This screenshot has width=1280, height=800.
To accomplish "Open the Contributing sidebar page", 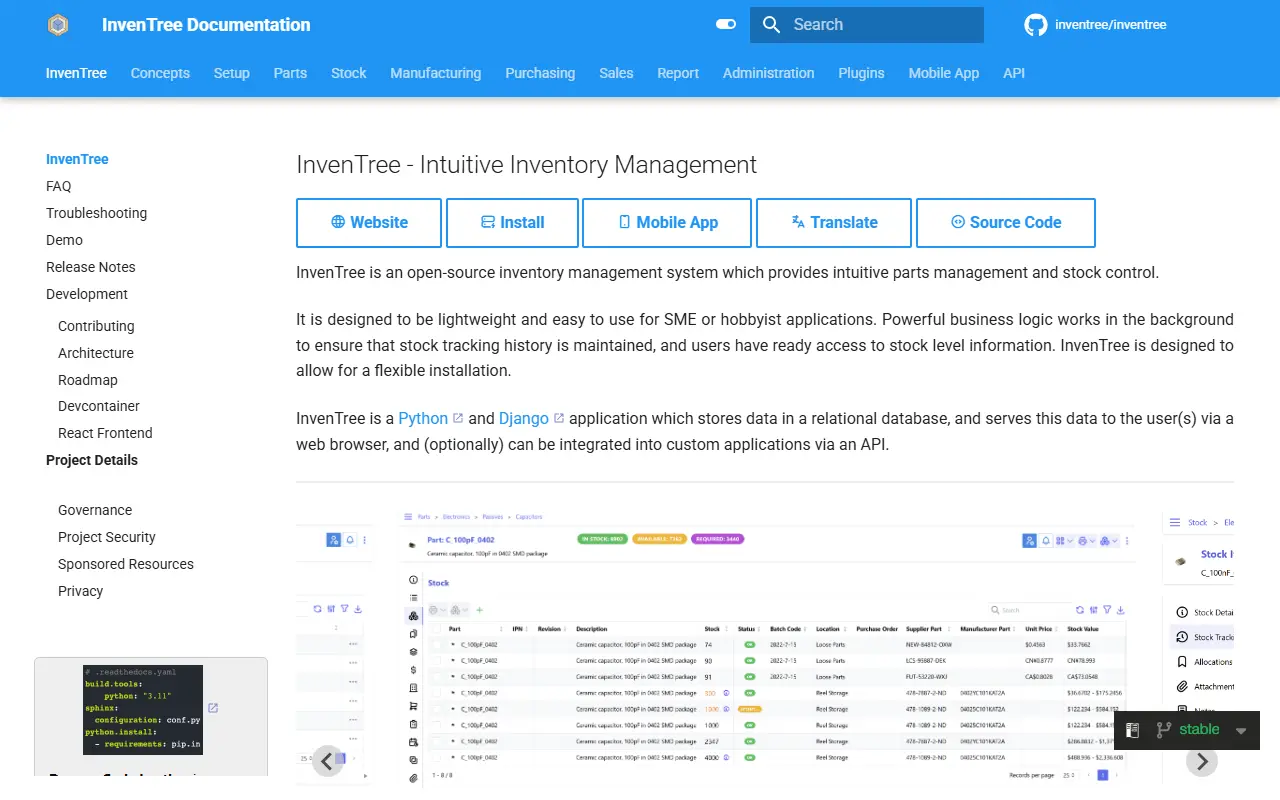I will coord(96,326).
